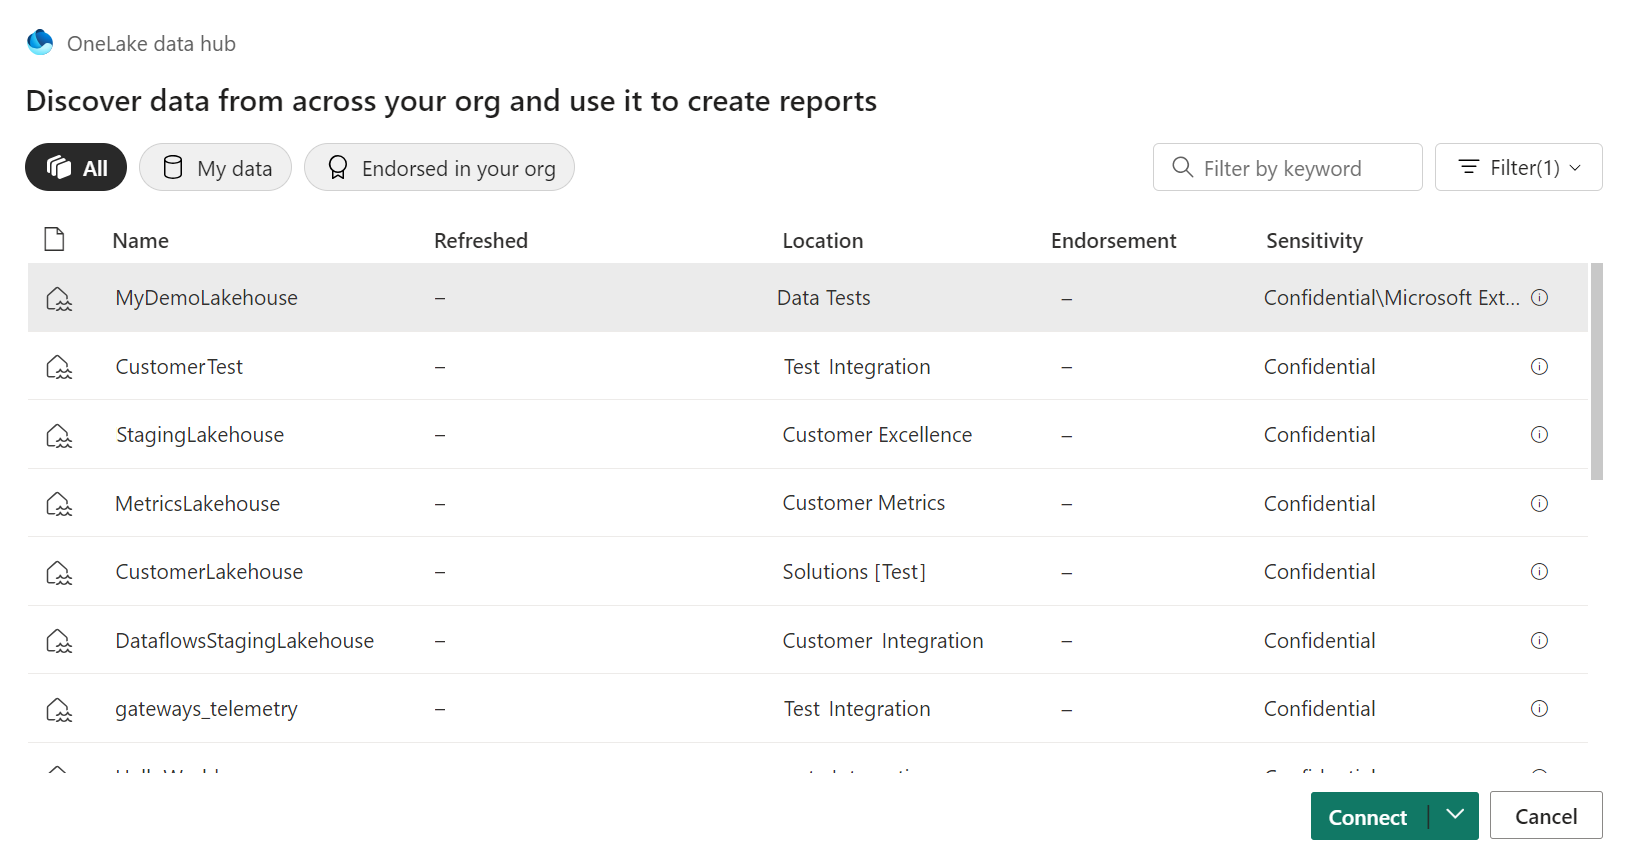
Task: Cancel the data hub dialog
Action: pyautogui.click(x=1545, y=817)
